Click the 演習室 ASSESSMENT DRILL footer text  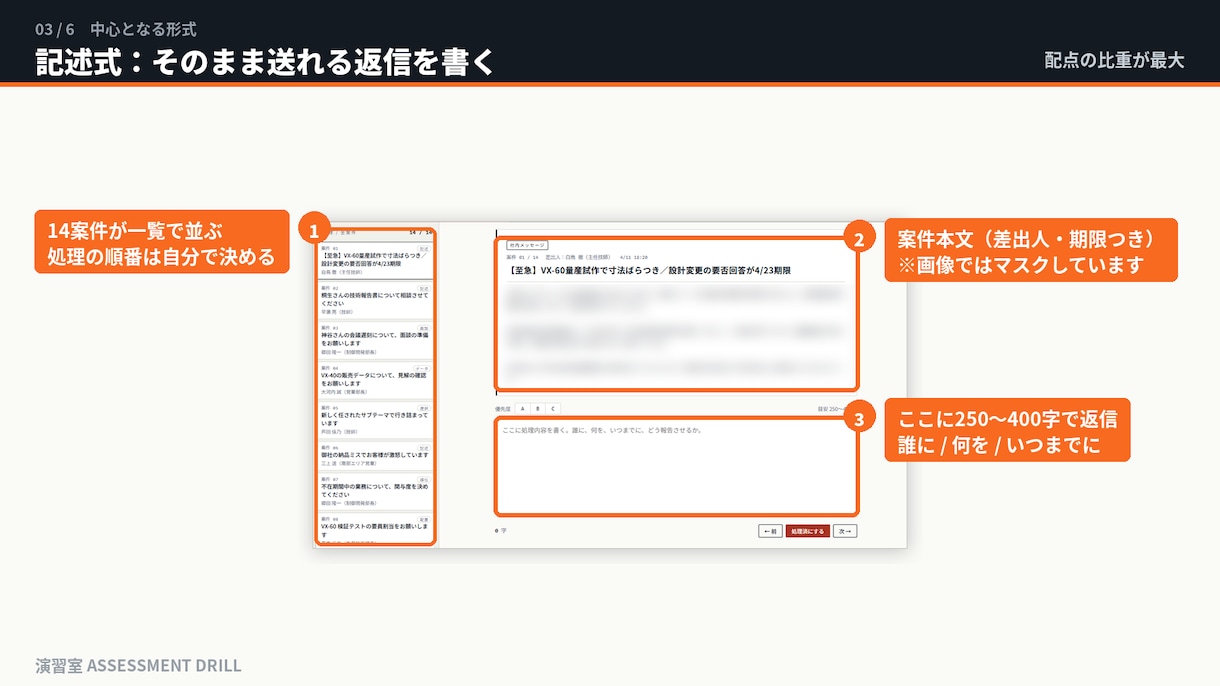[138, 665]
